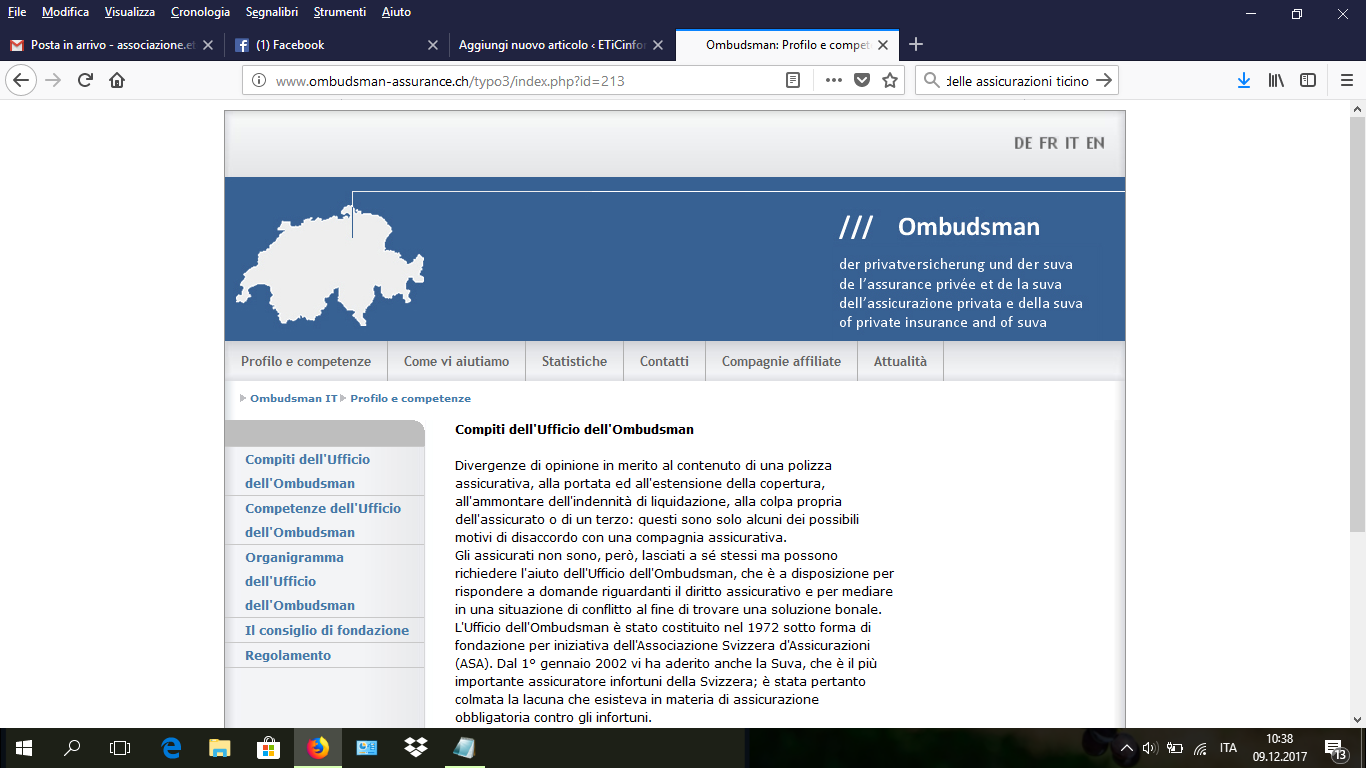Toggle Reader View icon
This screenshot has height=768, width=1366.
(793, 81)
